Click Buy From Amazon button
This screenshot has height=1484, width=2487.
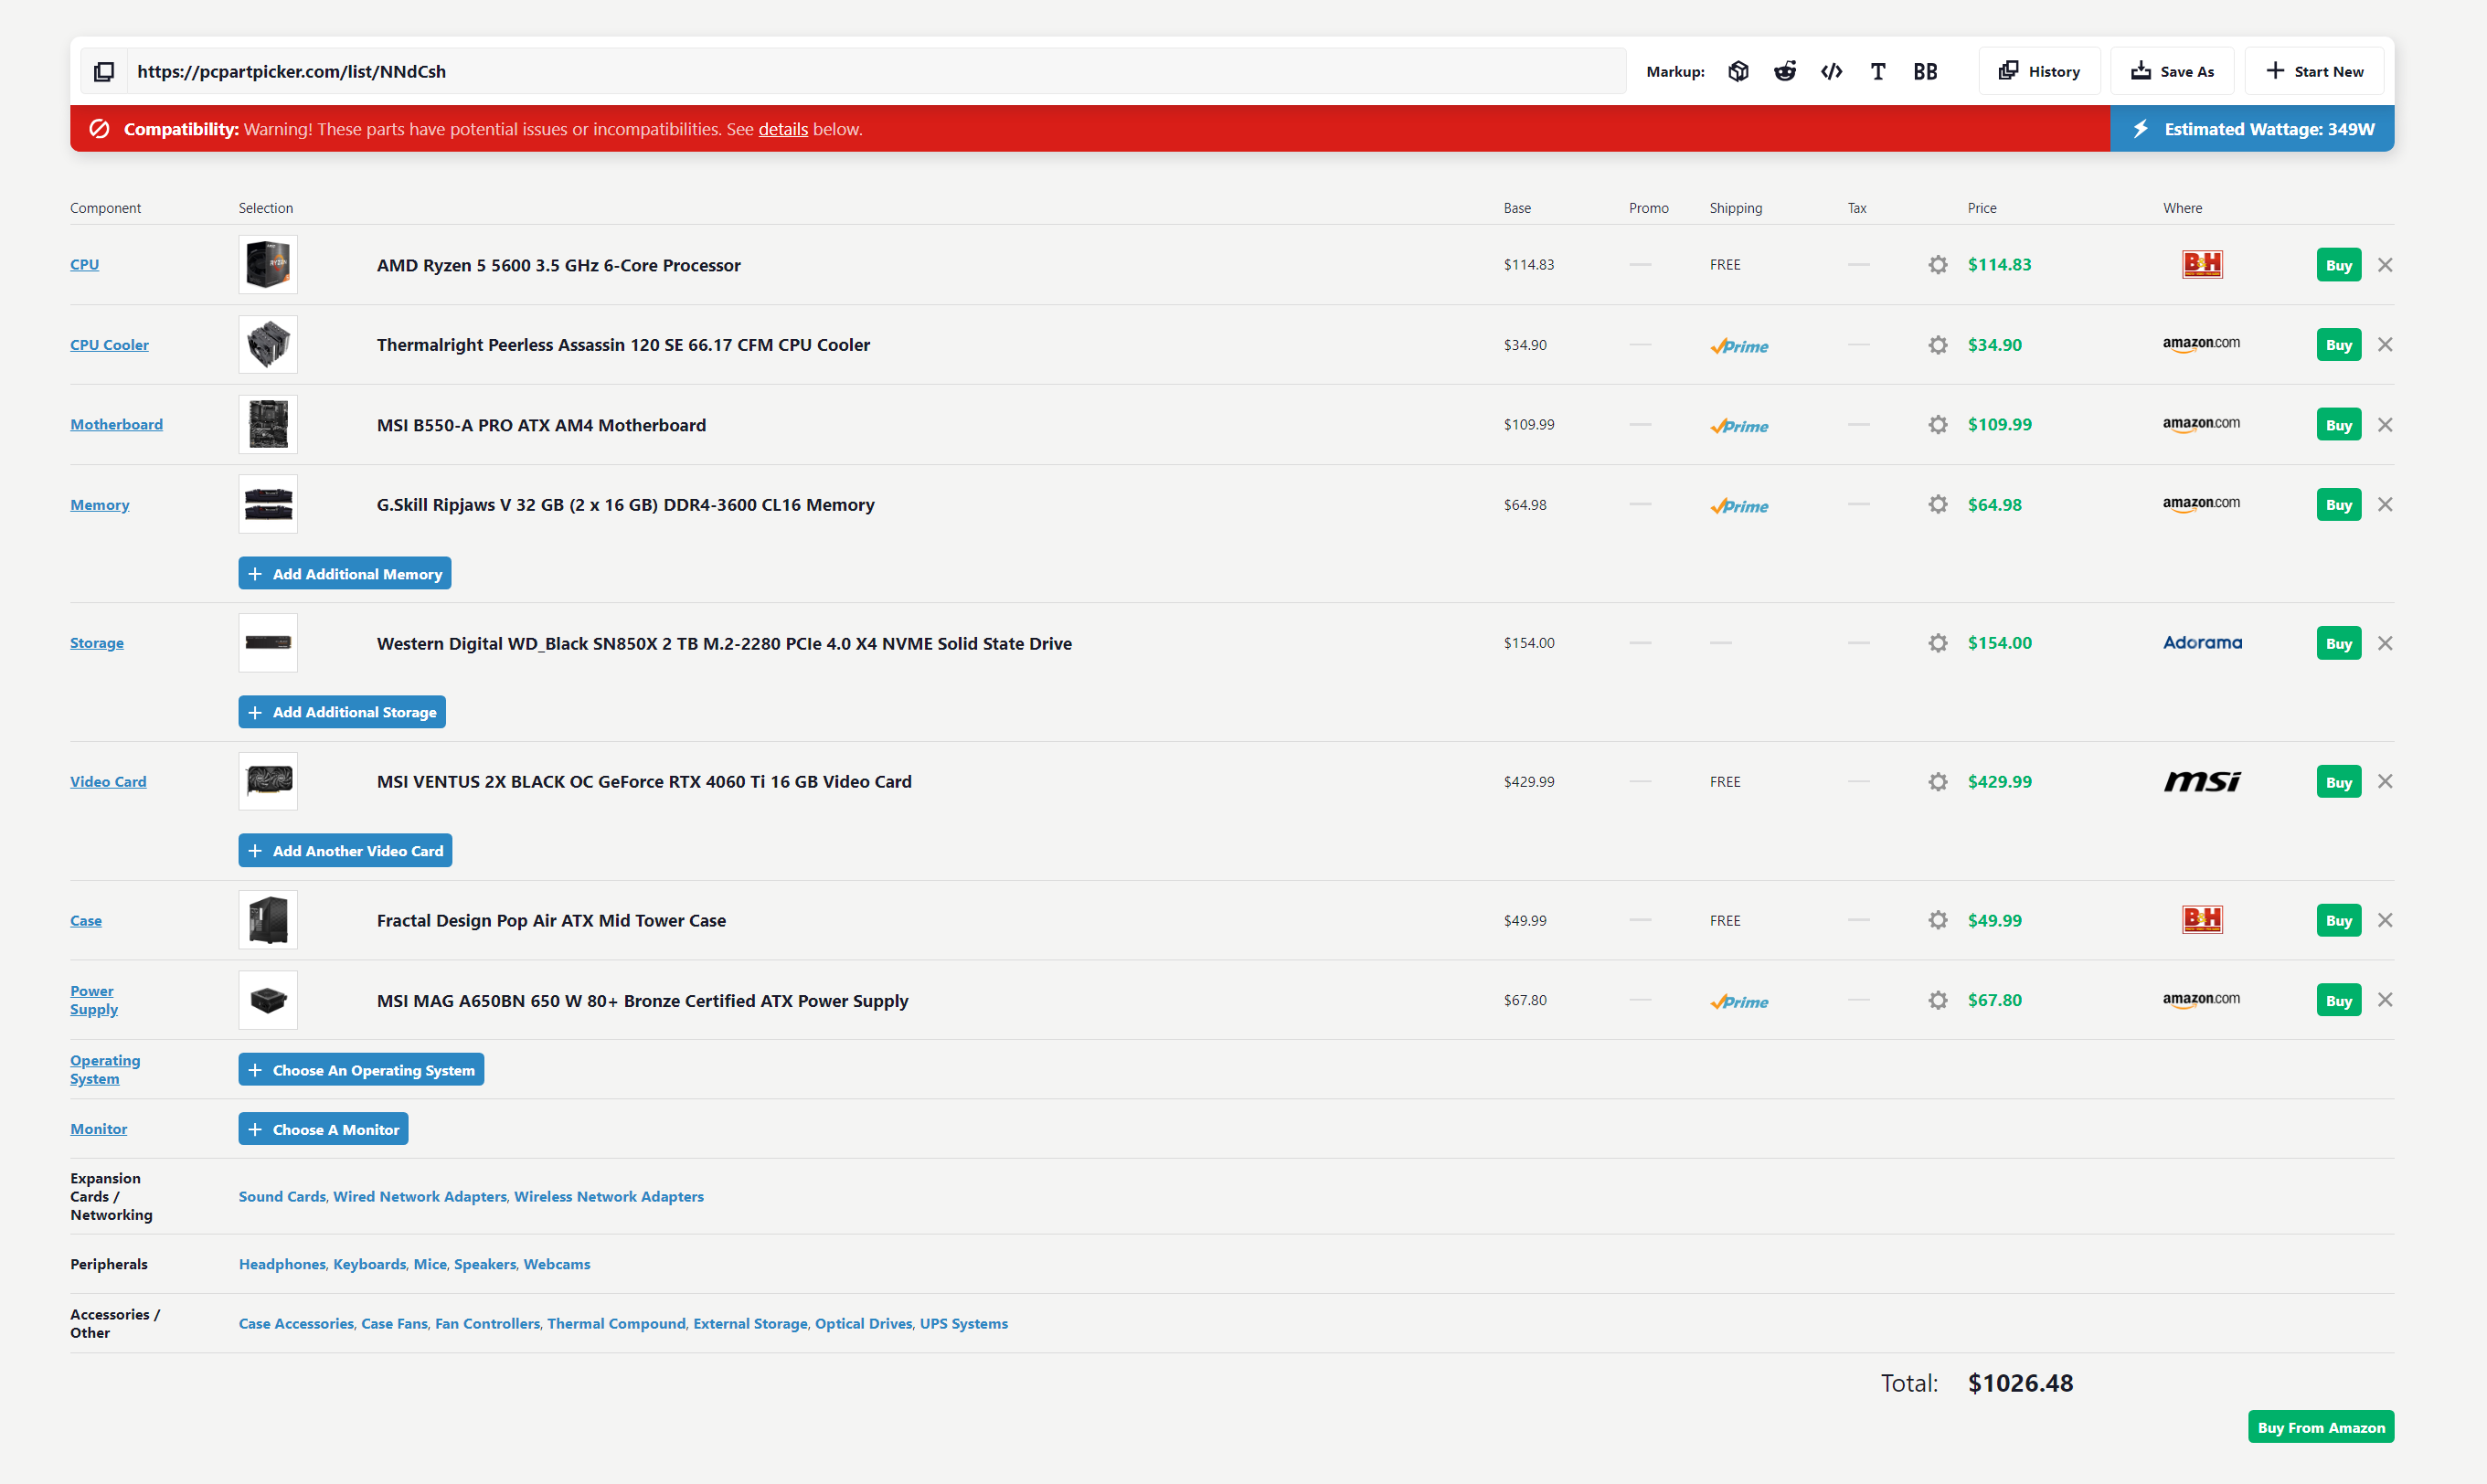pos(2321,1428)
